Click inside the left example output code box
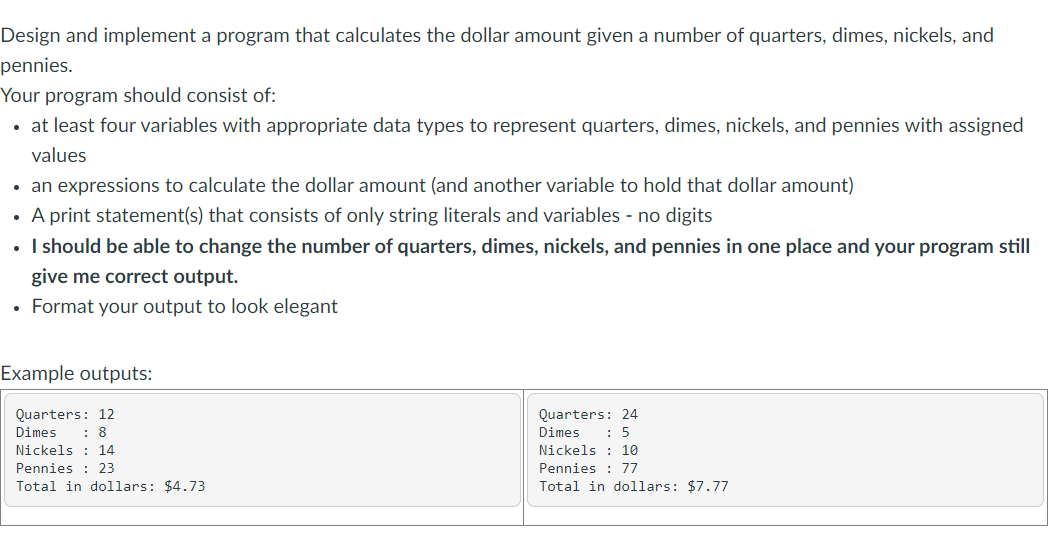Image resolution: width=1064 pixels, height=537 pixels. tap(262, 449)
